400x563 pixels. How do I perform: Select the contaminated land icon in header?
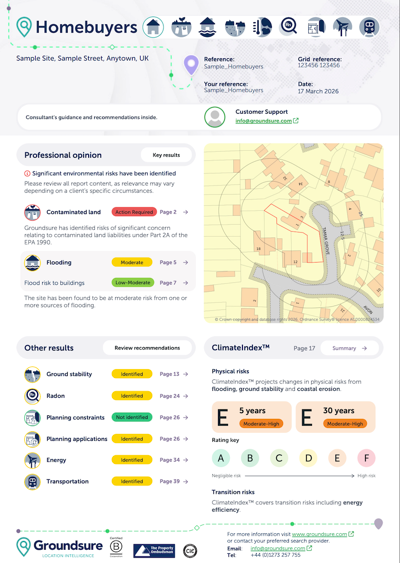point(181,27)
